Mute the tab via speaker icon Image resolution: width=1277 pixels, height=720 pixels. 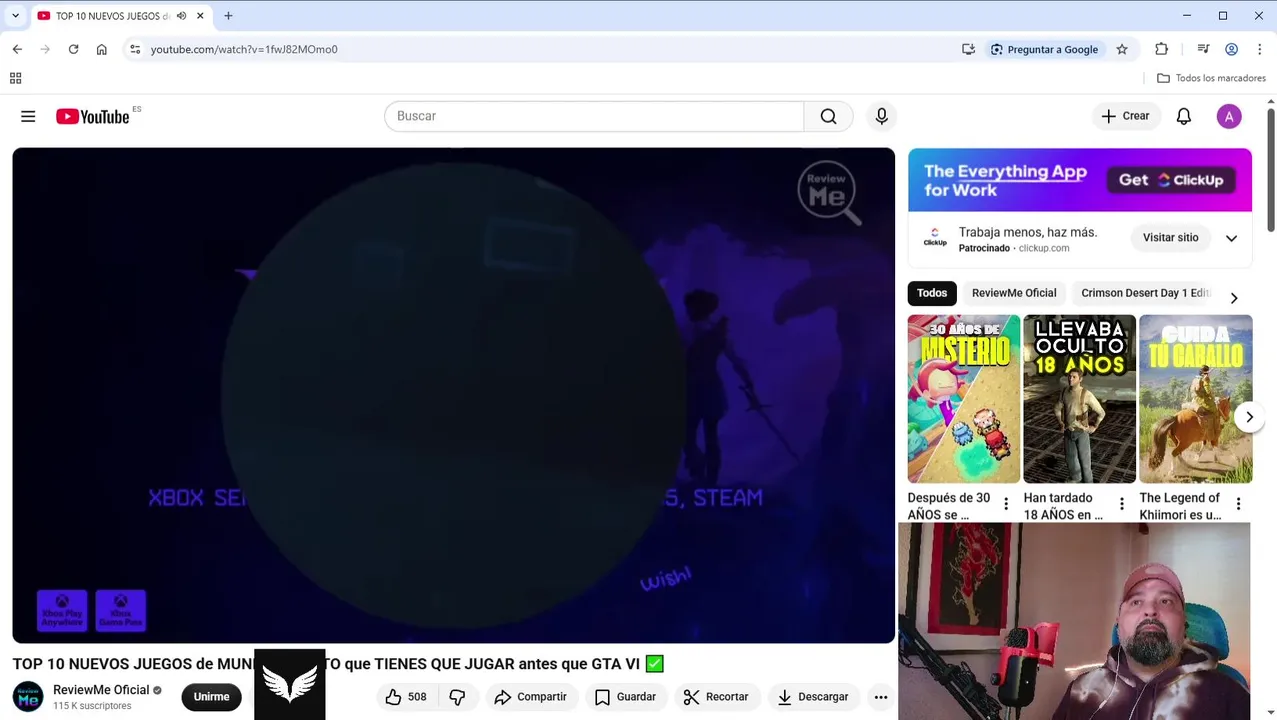pyautogui.click(x=181, y=16)
